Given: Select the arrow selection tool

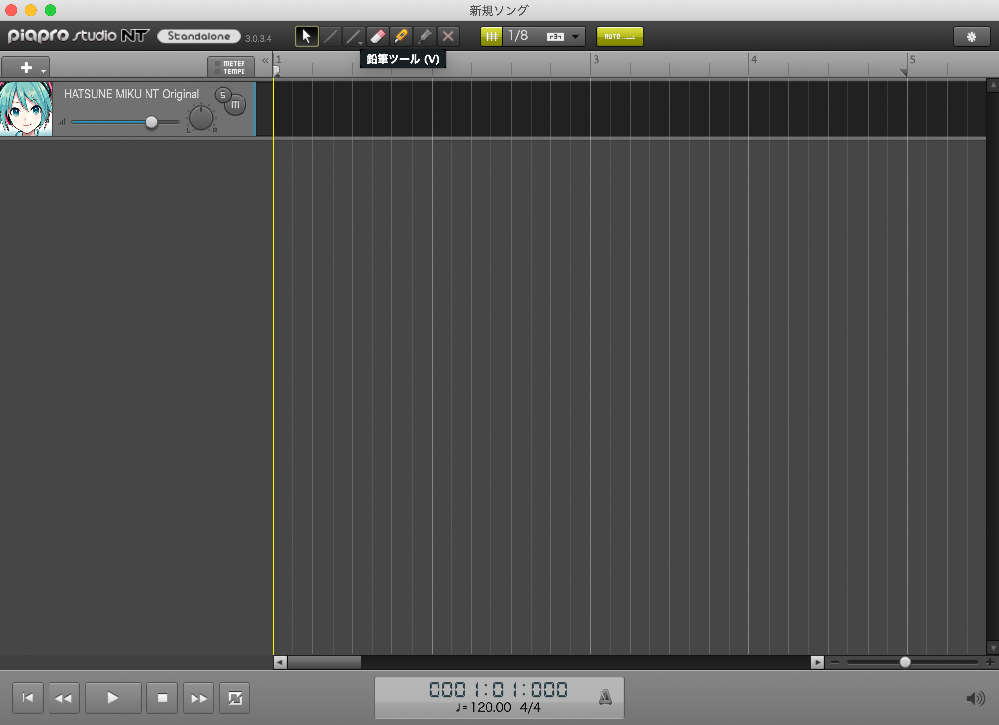Looking at the screenshot, I should [306, 36].
